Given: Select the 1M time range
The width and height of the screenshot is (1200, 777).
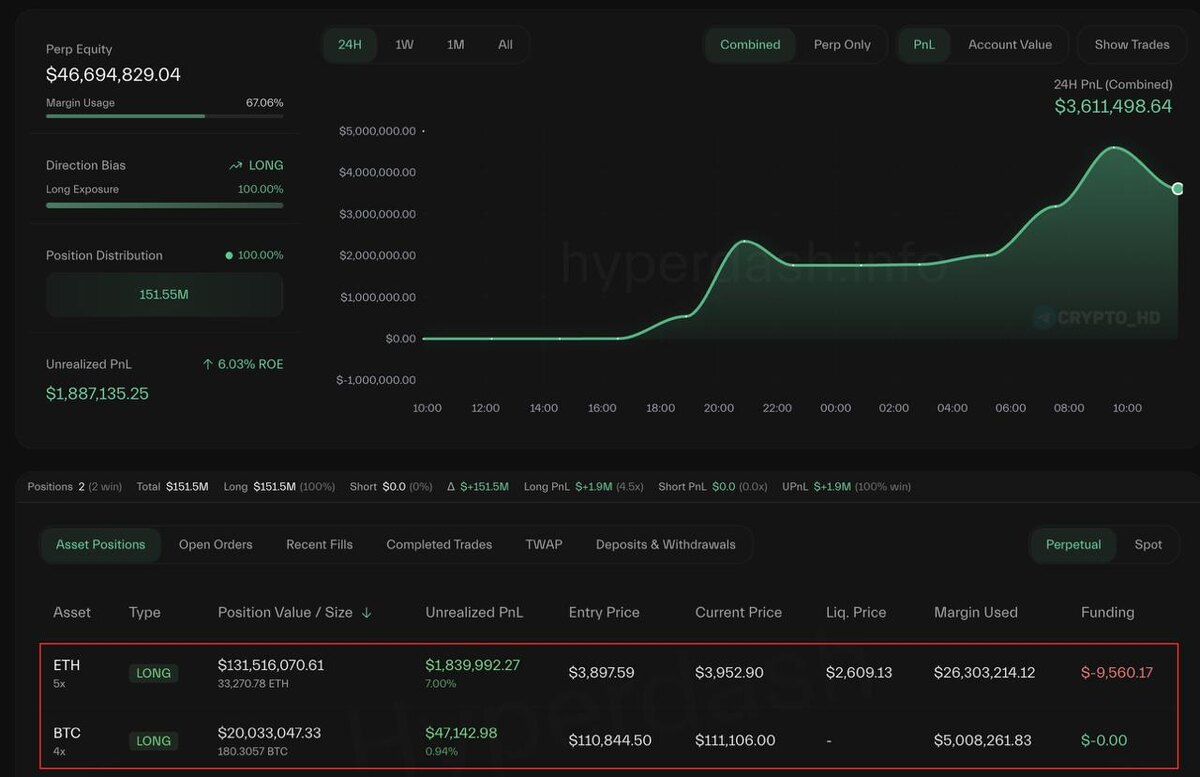Looking at the screenshot, I should tap(455, 45).
